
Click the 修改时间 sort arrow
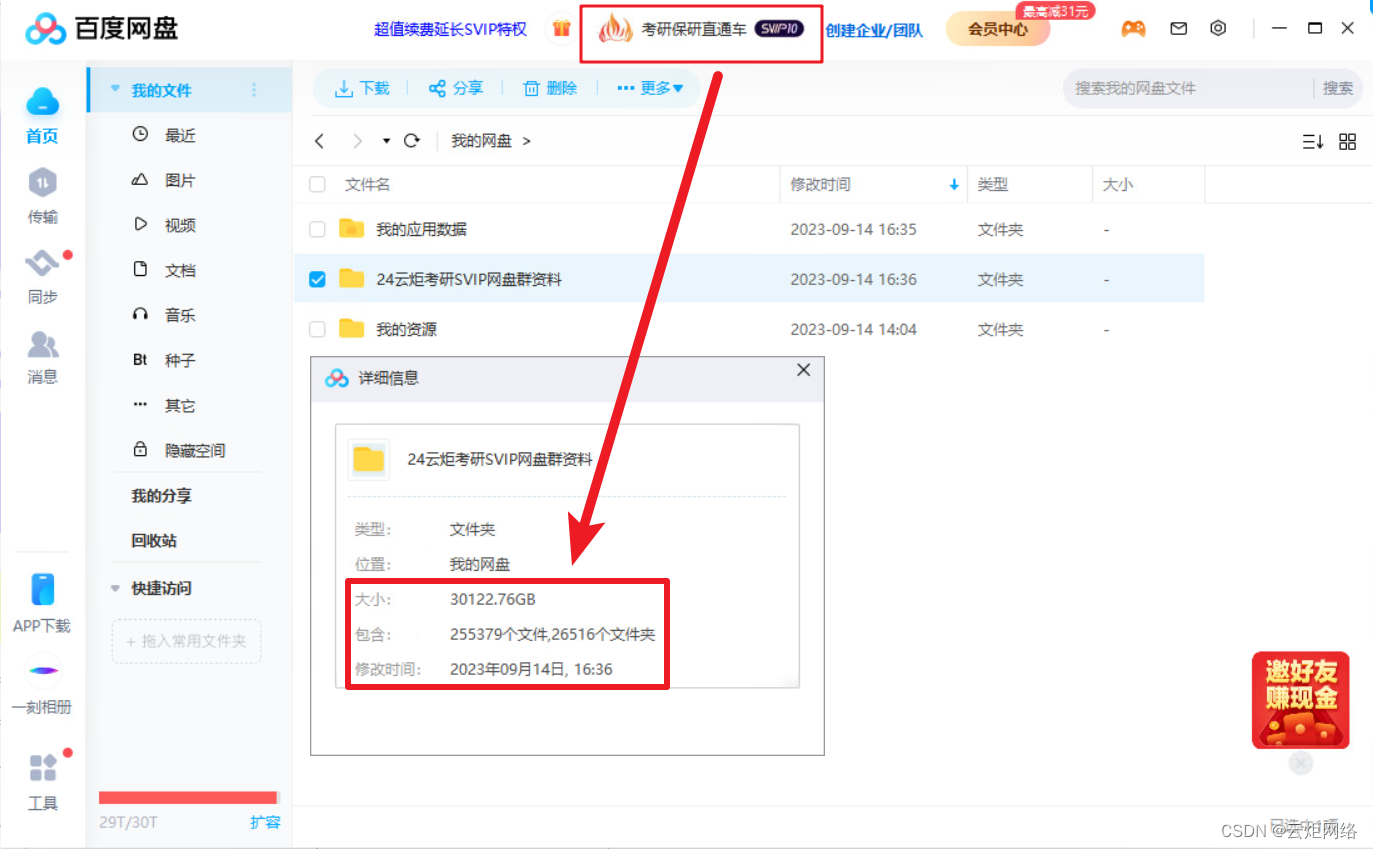point(954,185)
